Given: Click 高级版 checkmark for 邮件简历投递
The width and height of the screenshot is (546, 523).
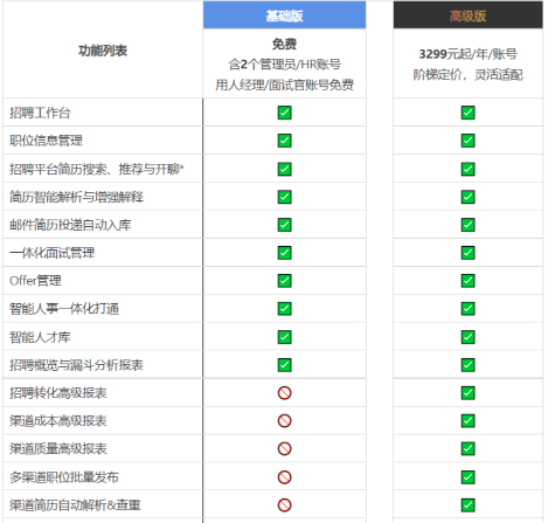Looking at the screenshot, I should tap(468, 225).
